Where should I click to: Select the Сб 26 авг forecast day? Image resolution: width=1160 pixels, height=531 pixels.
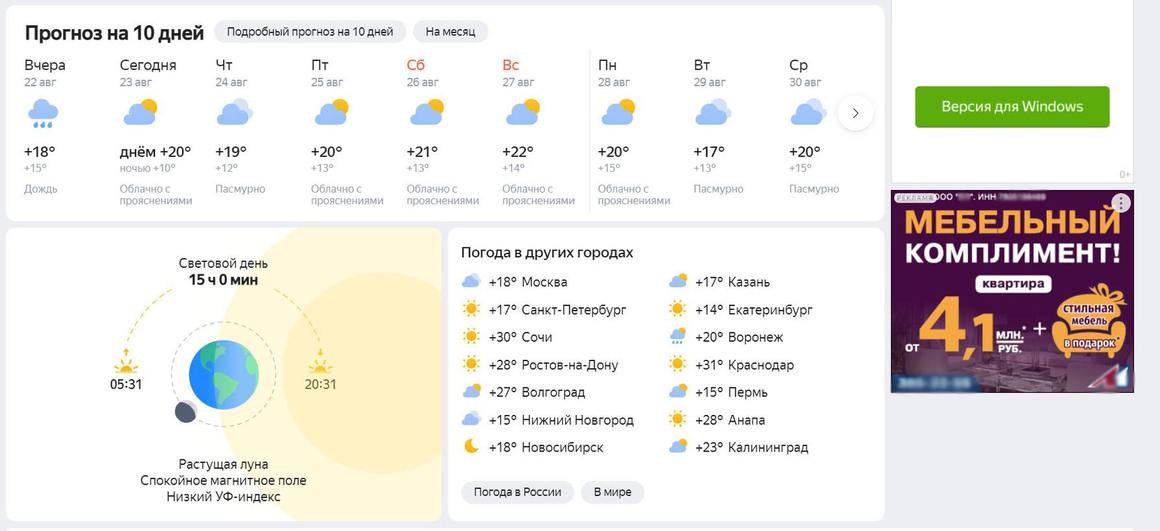pos(442,132)
